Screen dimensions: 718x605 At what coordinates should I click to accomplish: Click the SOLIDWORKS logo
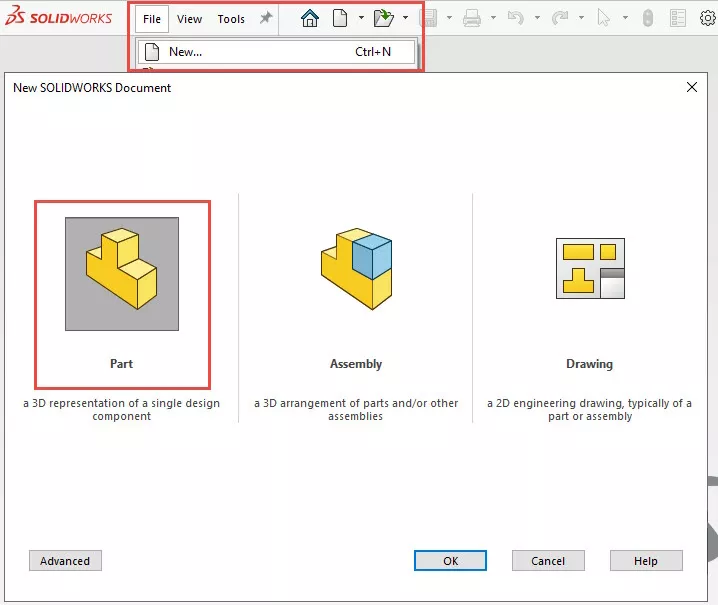point(58,16)
